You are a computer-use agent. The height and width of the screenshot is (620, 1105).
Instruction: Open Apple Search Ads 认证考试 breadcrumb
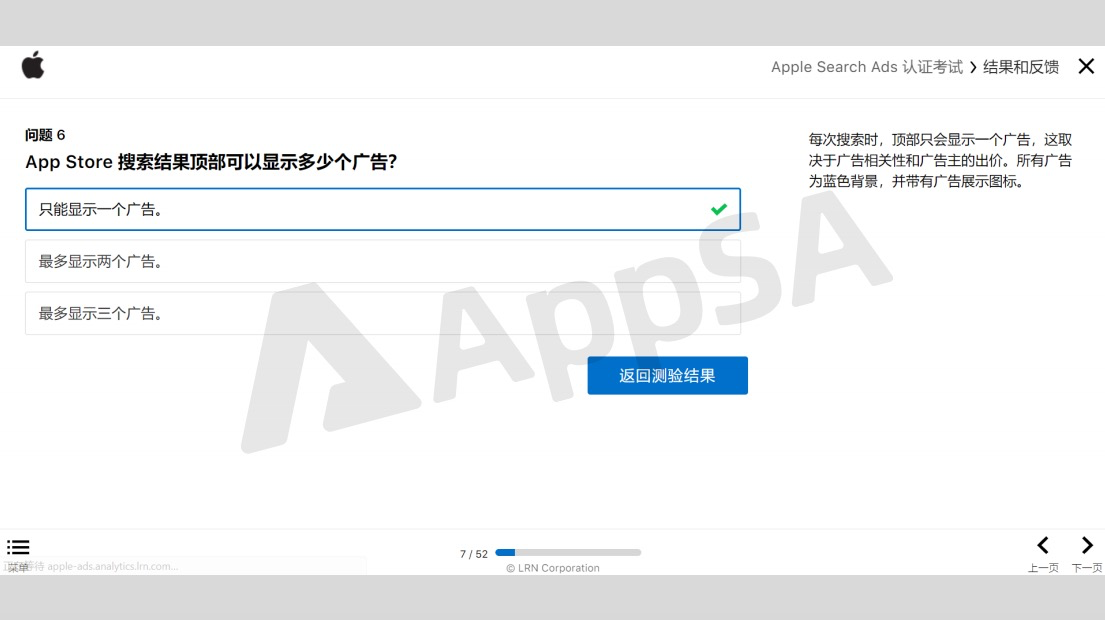coord(867,67)
